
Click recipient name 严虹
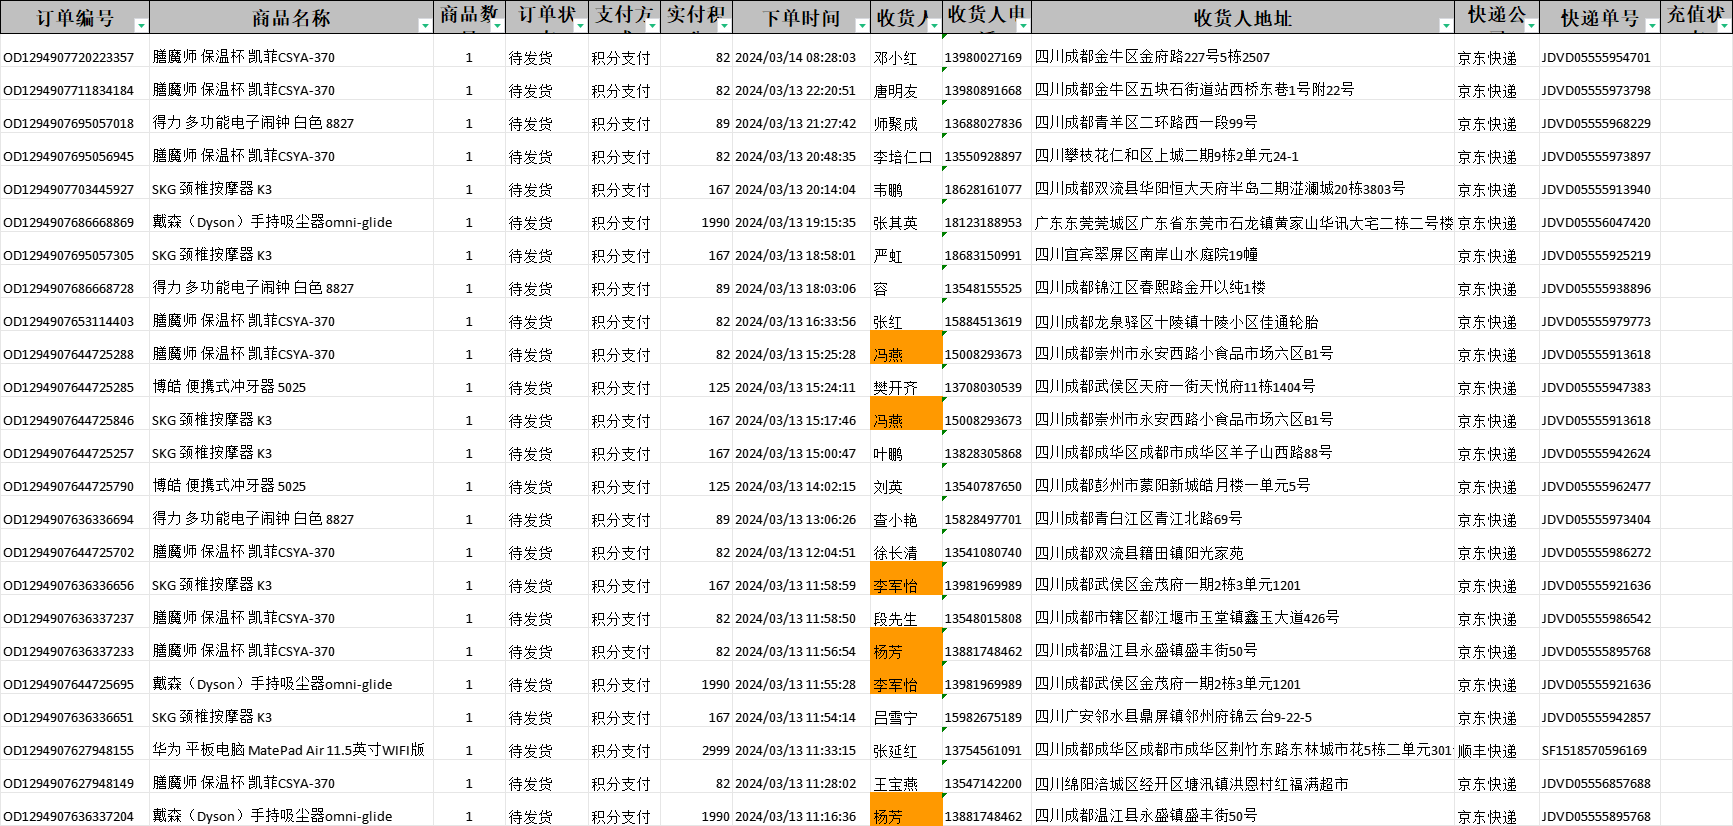point(888,256)
